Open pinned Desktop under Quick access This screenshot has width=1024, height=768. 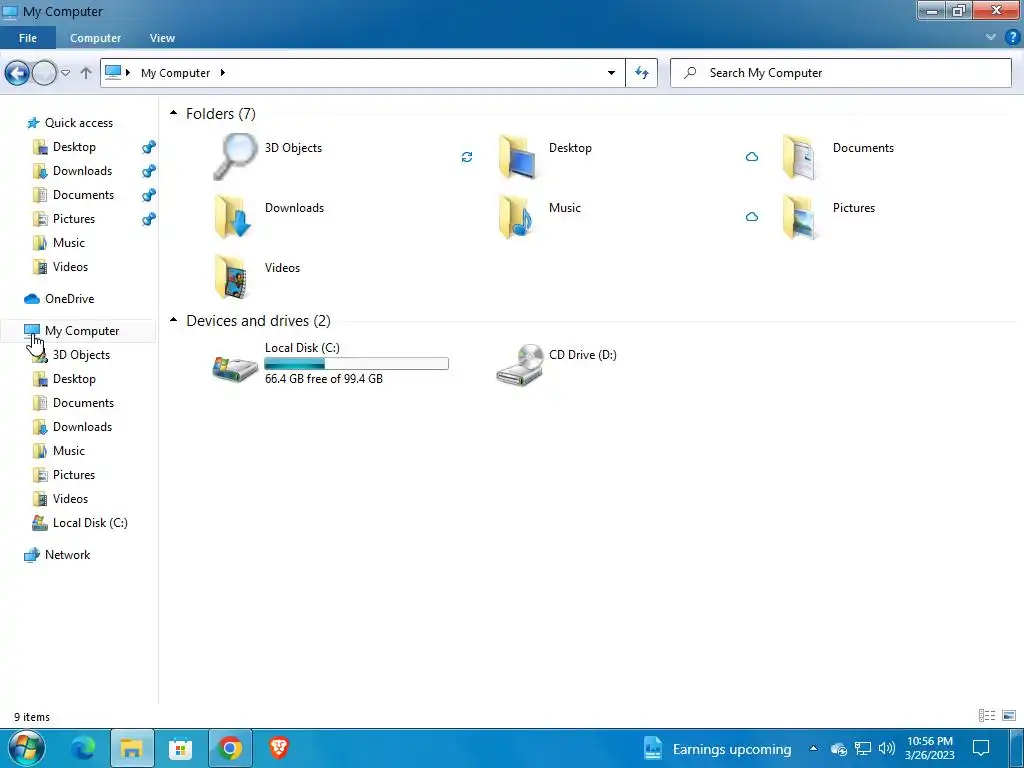click(x=74, y=147)
